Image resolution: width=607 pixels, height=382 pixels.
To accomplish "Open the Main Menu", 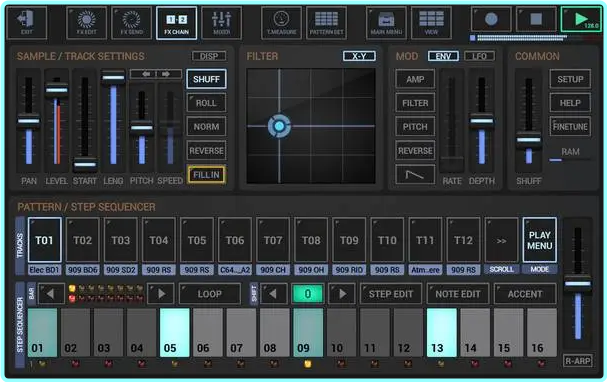I will tap(386, 23).
